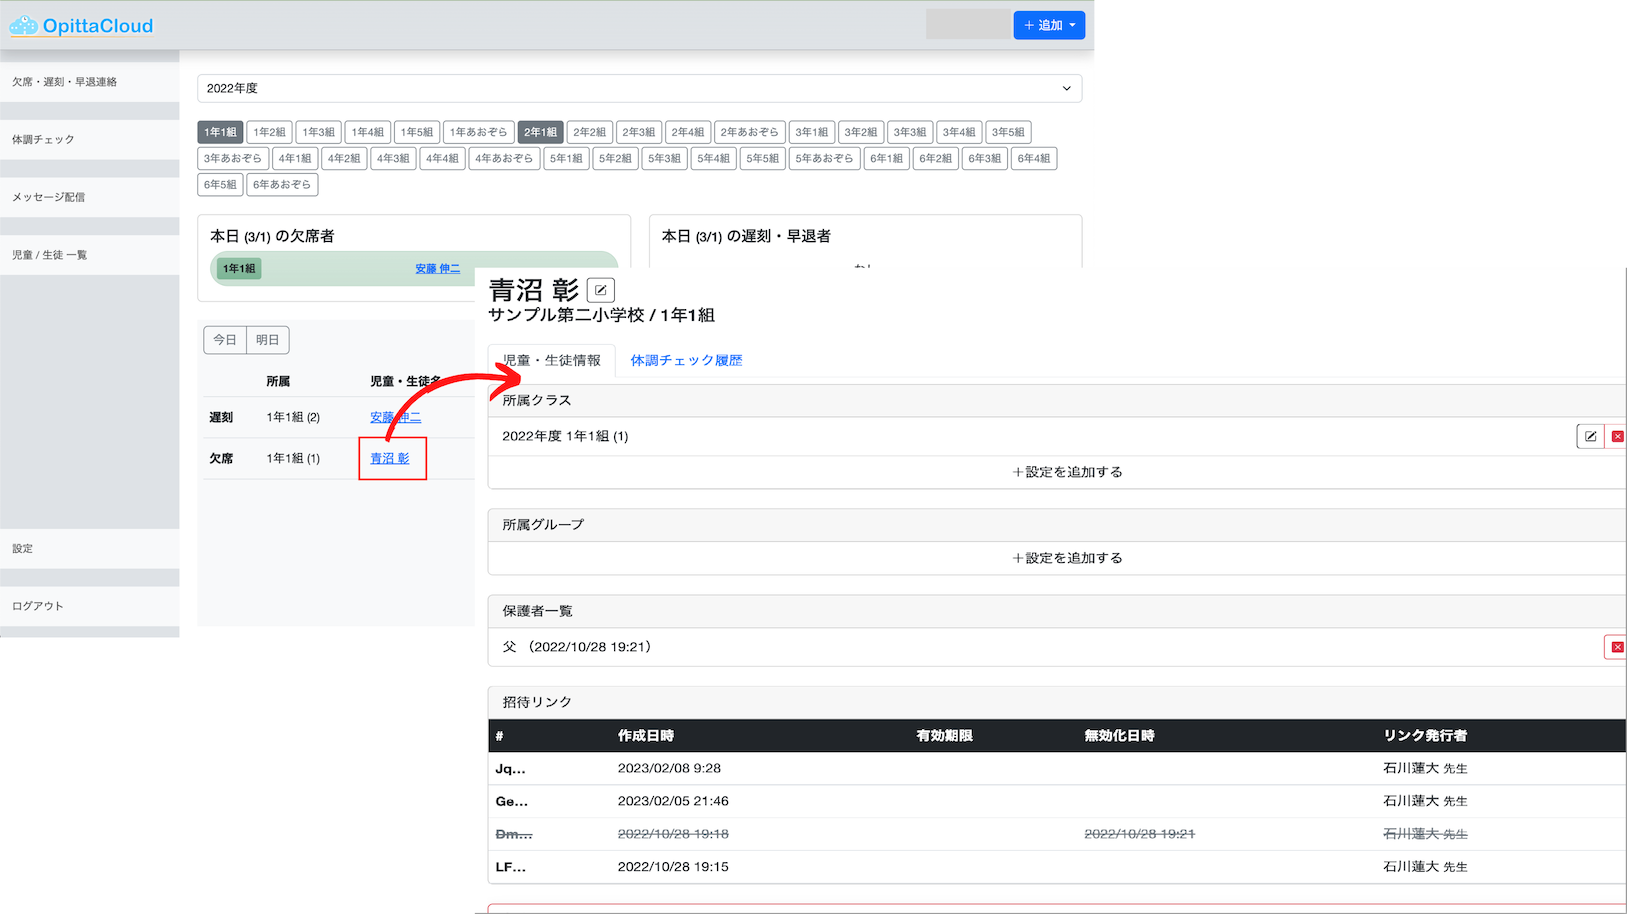Select the 6年5組 class button

click(220, 184)
